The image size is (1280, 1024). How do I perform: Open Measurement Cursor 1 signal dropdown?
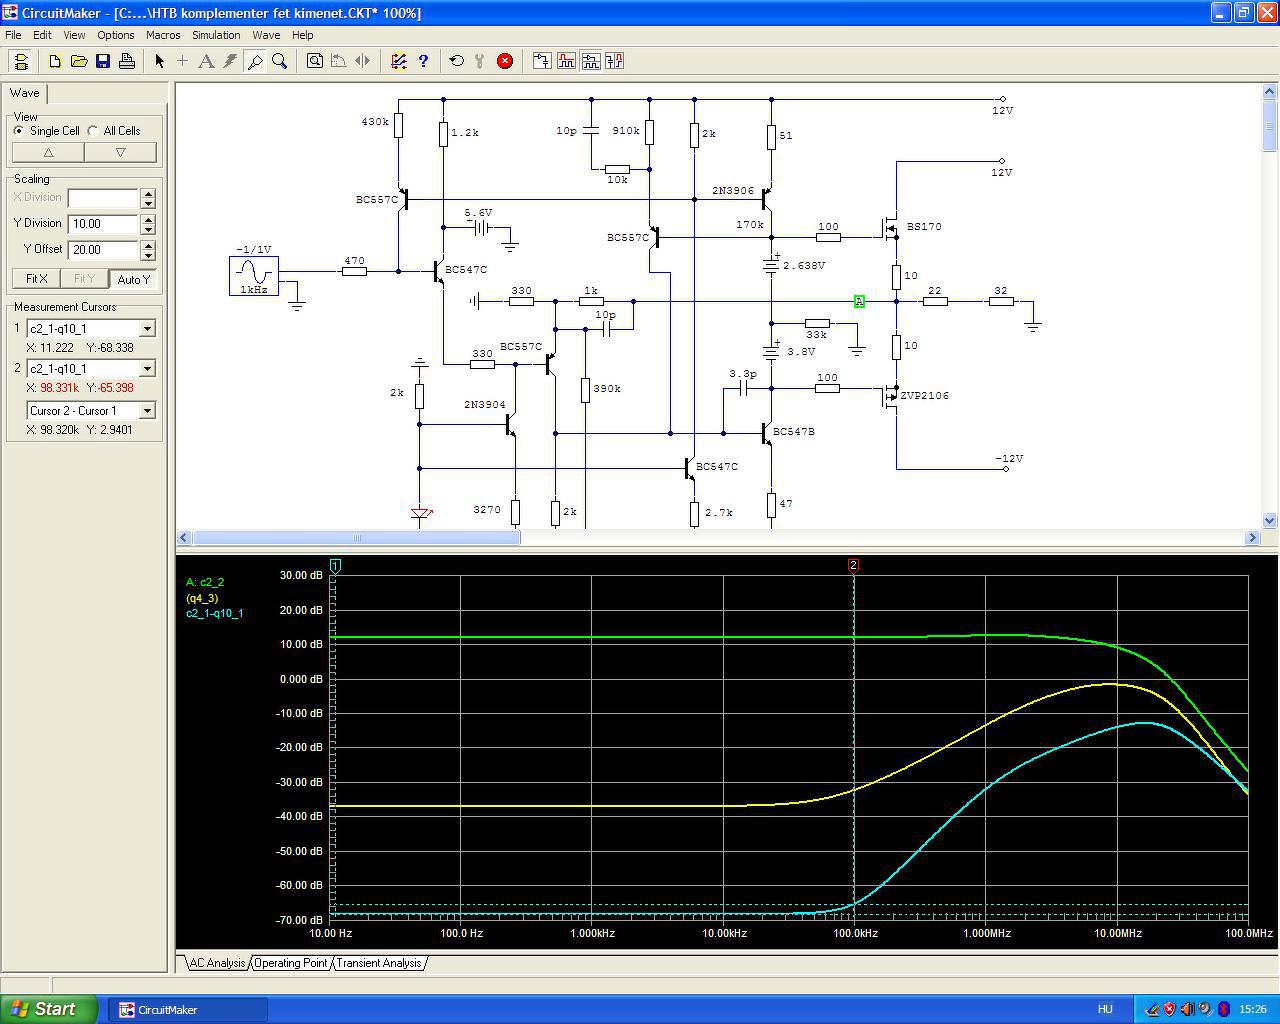pyautogui.click(x=147, y=329)
